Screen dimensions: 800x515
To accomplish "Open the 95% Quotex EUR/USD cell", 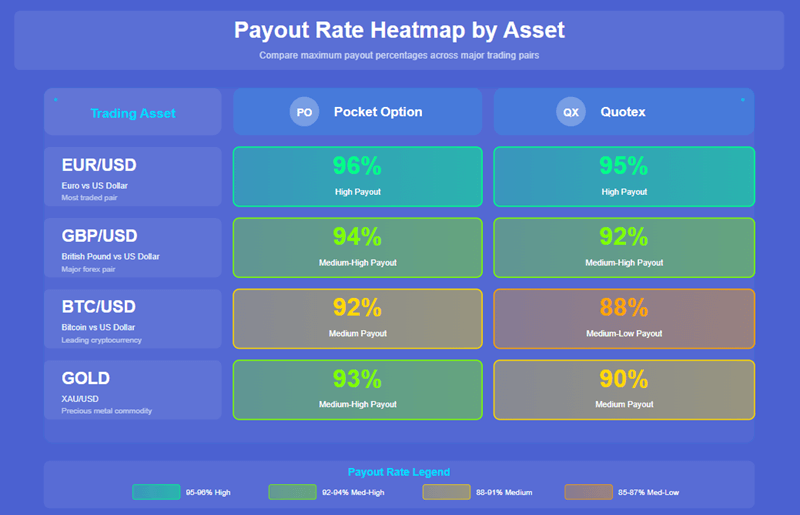I will coord(624,177).
